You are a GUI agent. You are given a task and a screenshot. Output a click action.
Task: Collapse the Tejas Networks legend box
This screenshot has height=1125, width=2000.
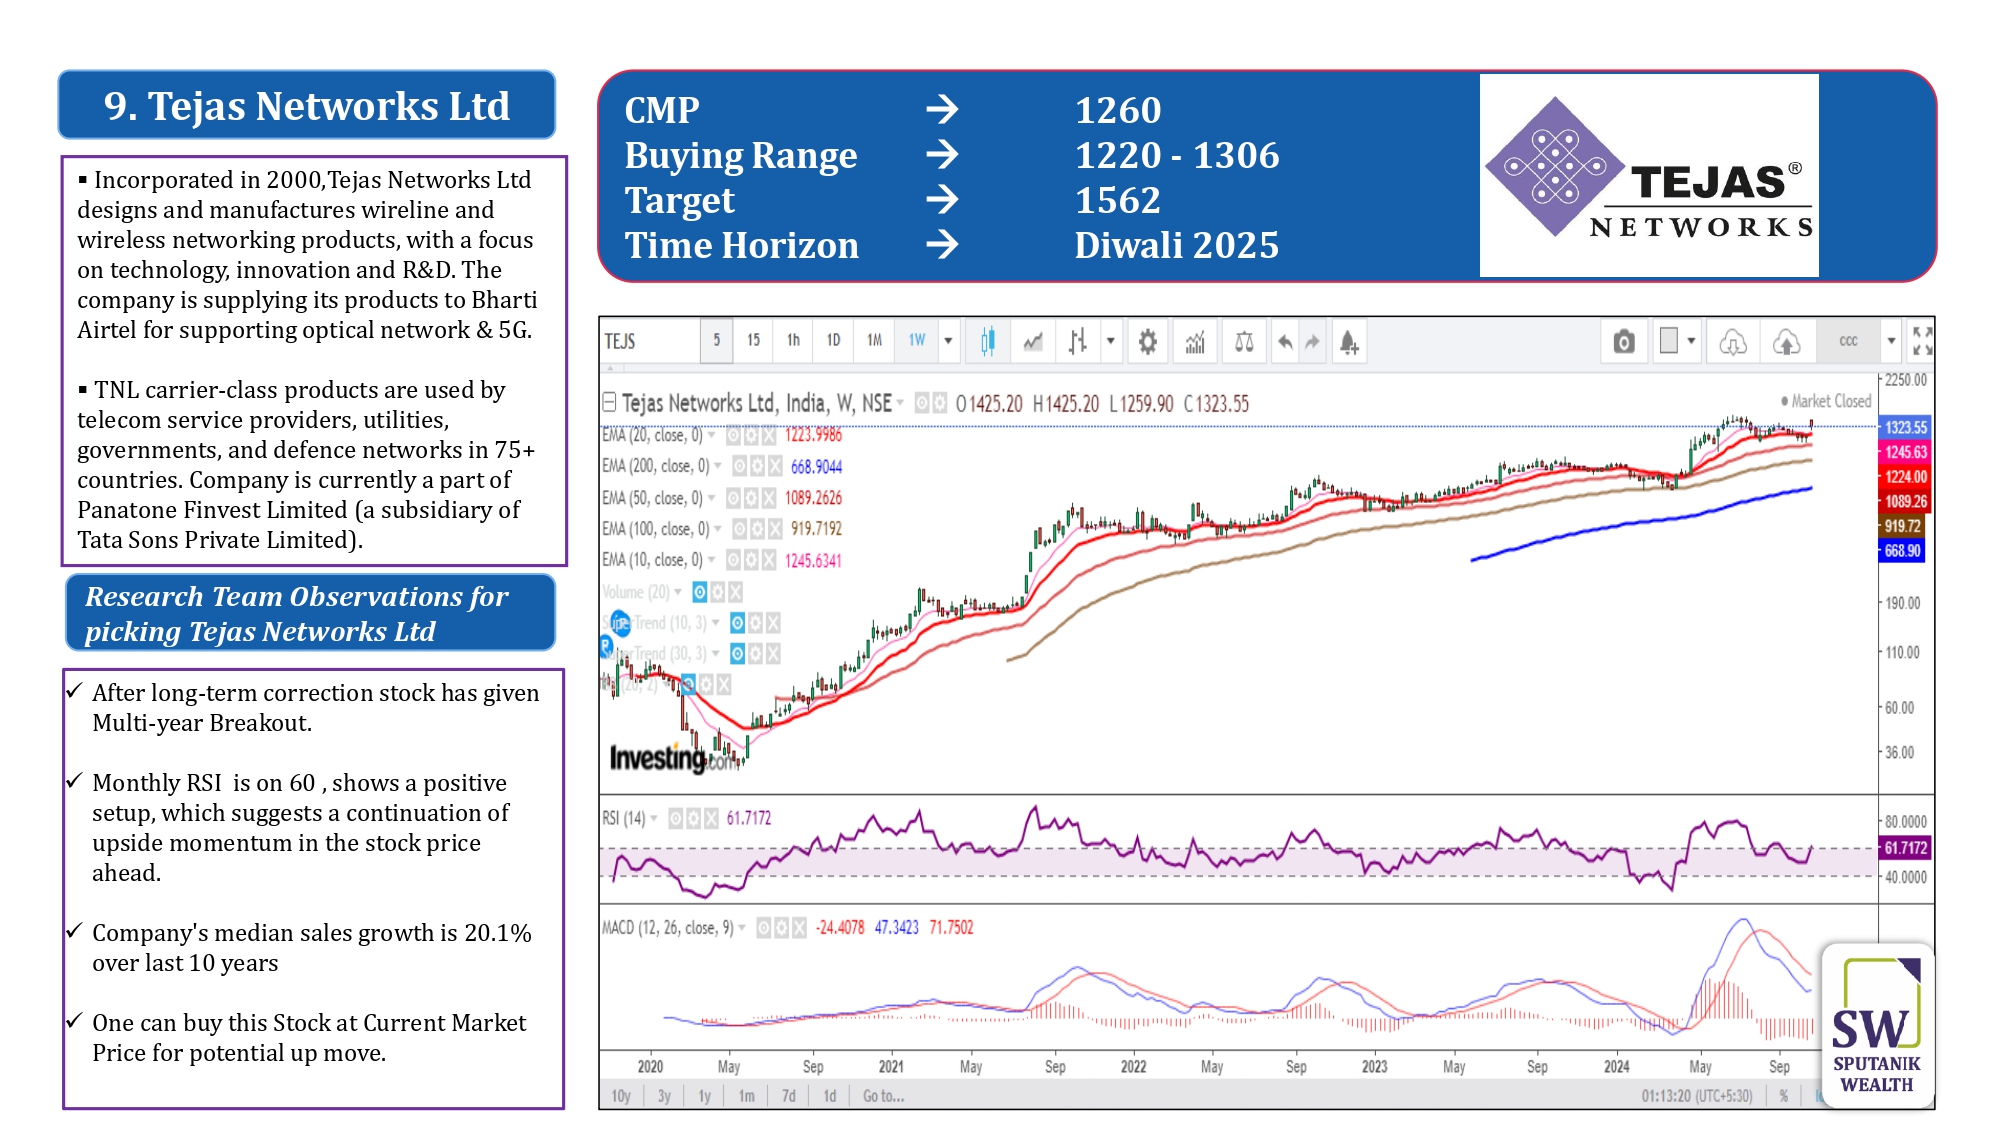[609, 402]
